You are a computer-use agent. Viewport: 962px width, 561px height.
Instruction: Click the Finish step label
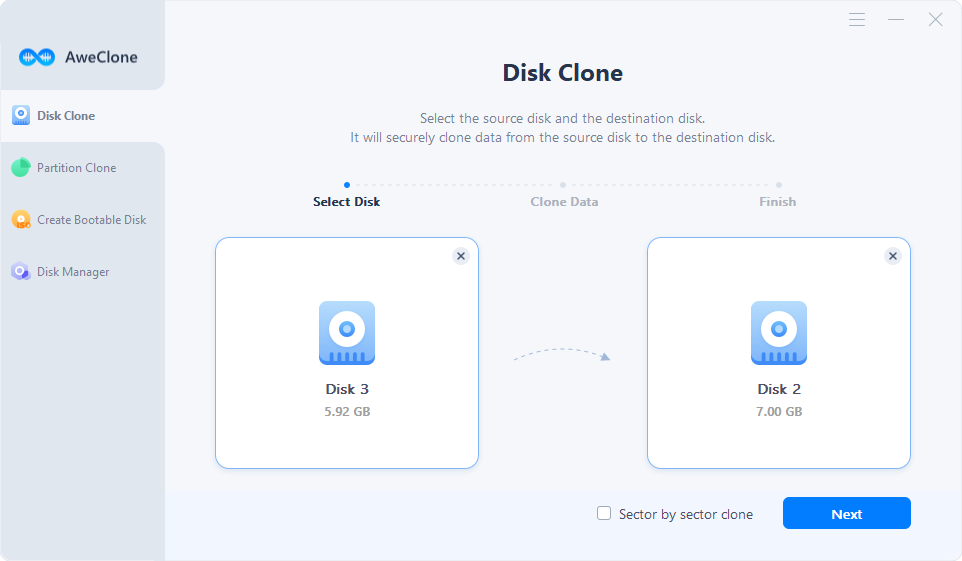click(x=777, y=202)
